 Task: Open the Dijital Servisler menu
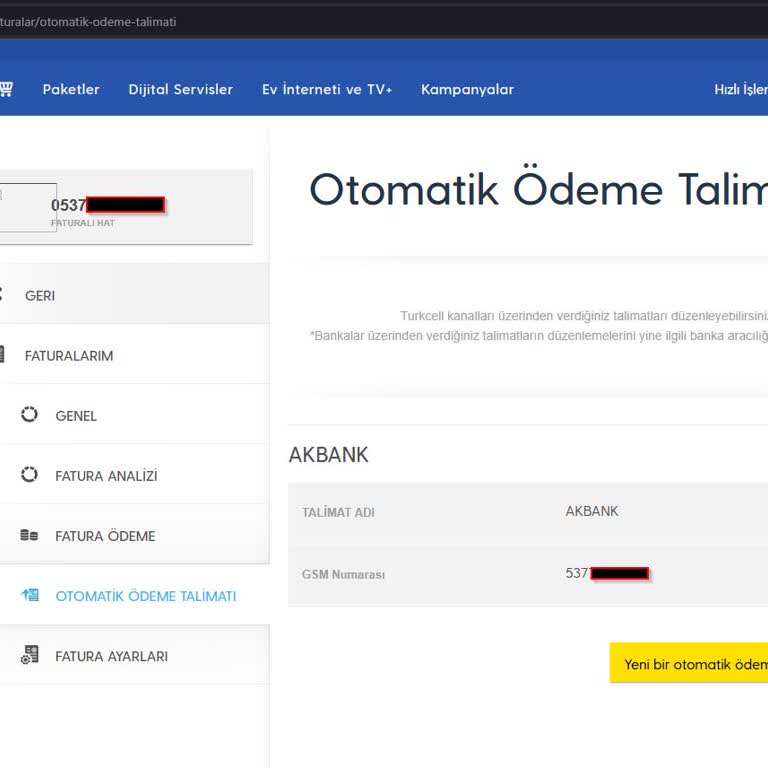(x=180, y=89)
